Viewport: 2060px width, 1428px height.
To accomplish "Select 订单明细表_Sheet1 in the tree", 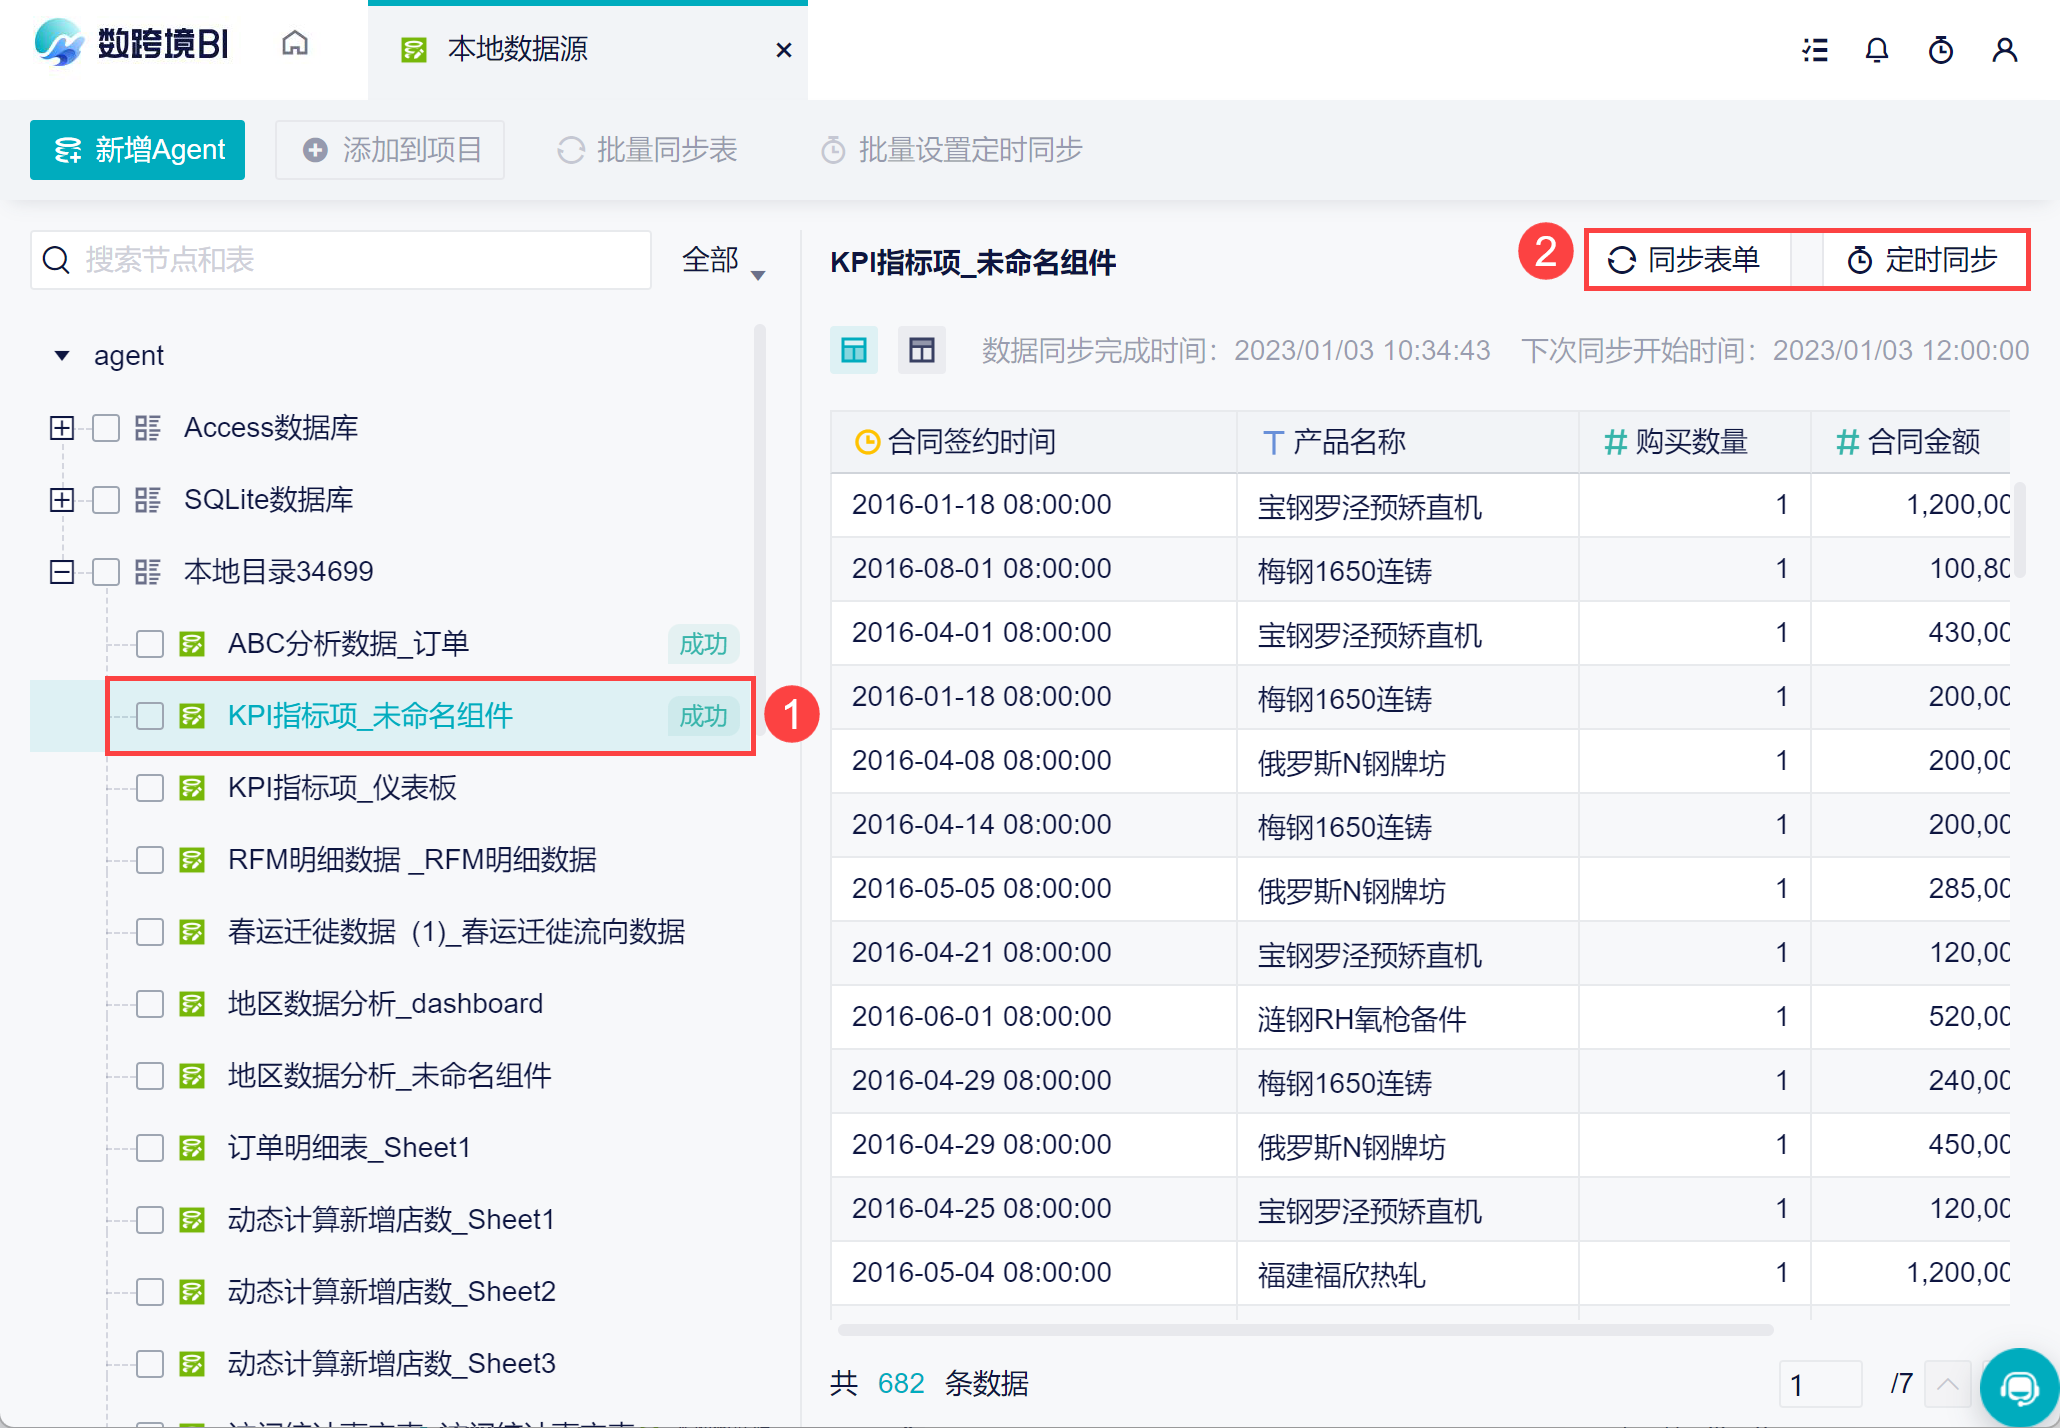I will (349, 1148).
